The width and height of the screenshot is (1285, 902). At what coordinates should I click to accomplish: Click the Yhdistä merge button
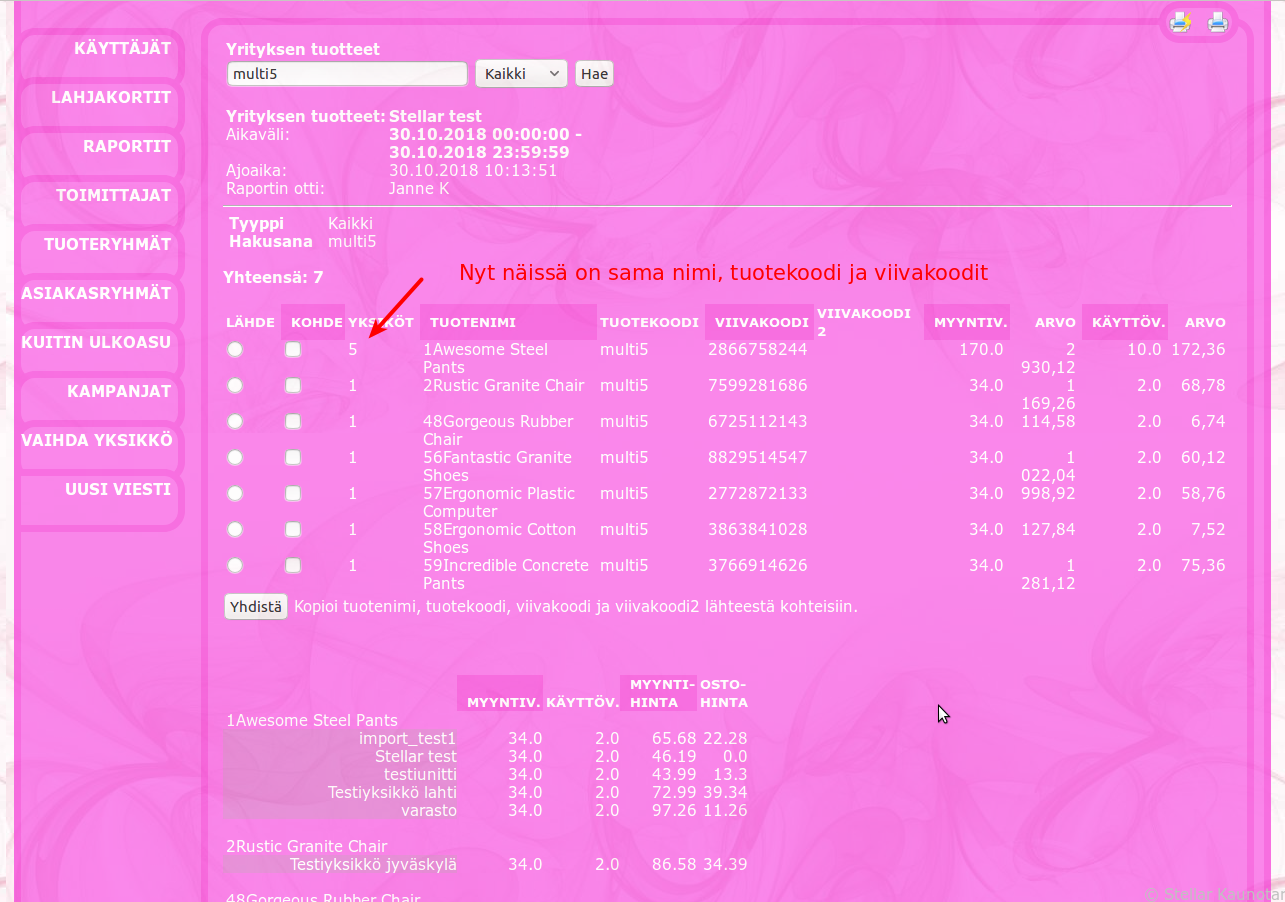[x=256, y=607]
